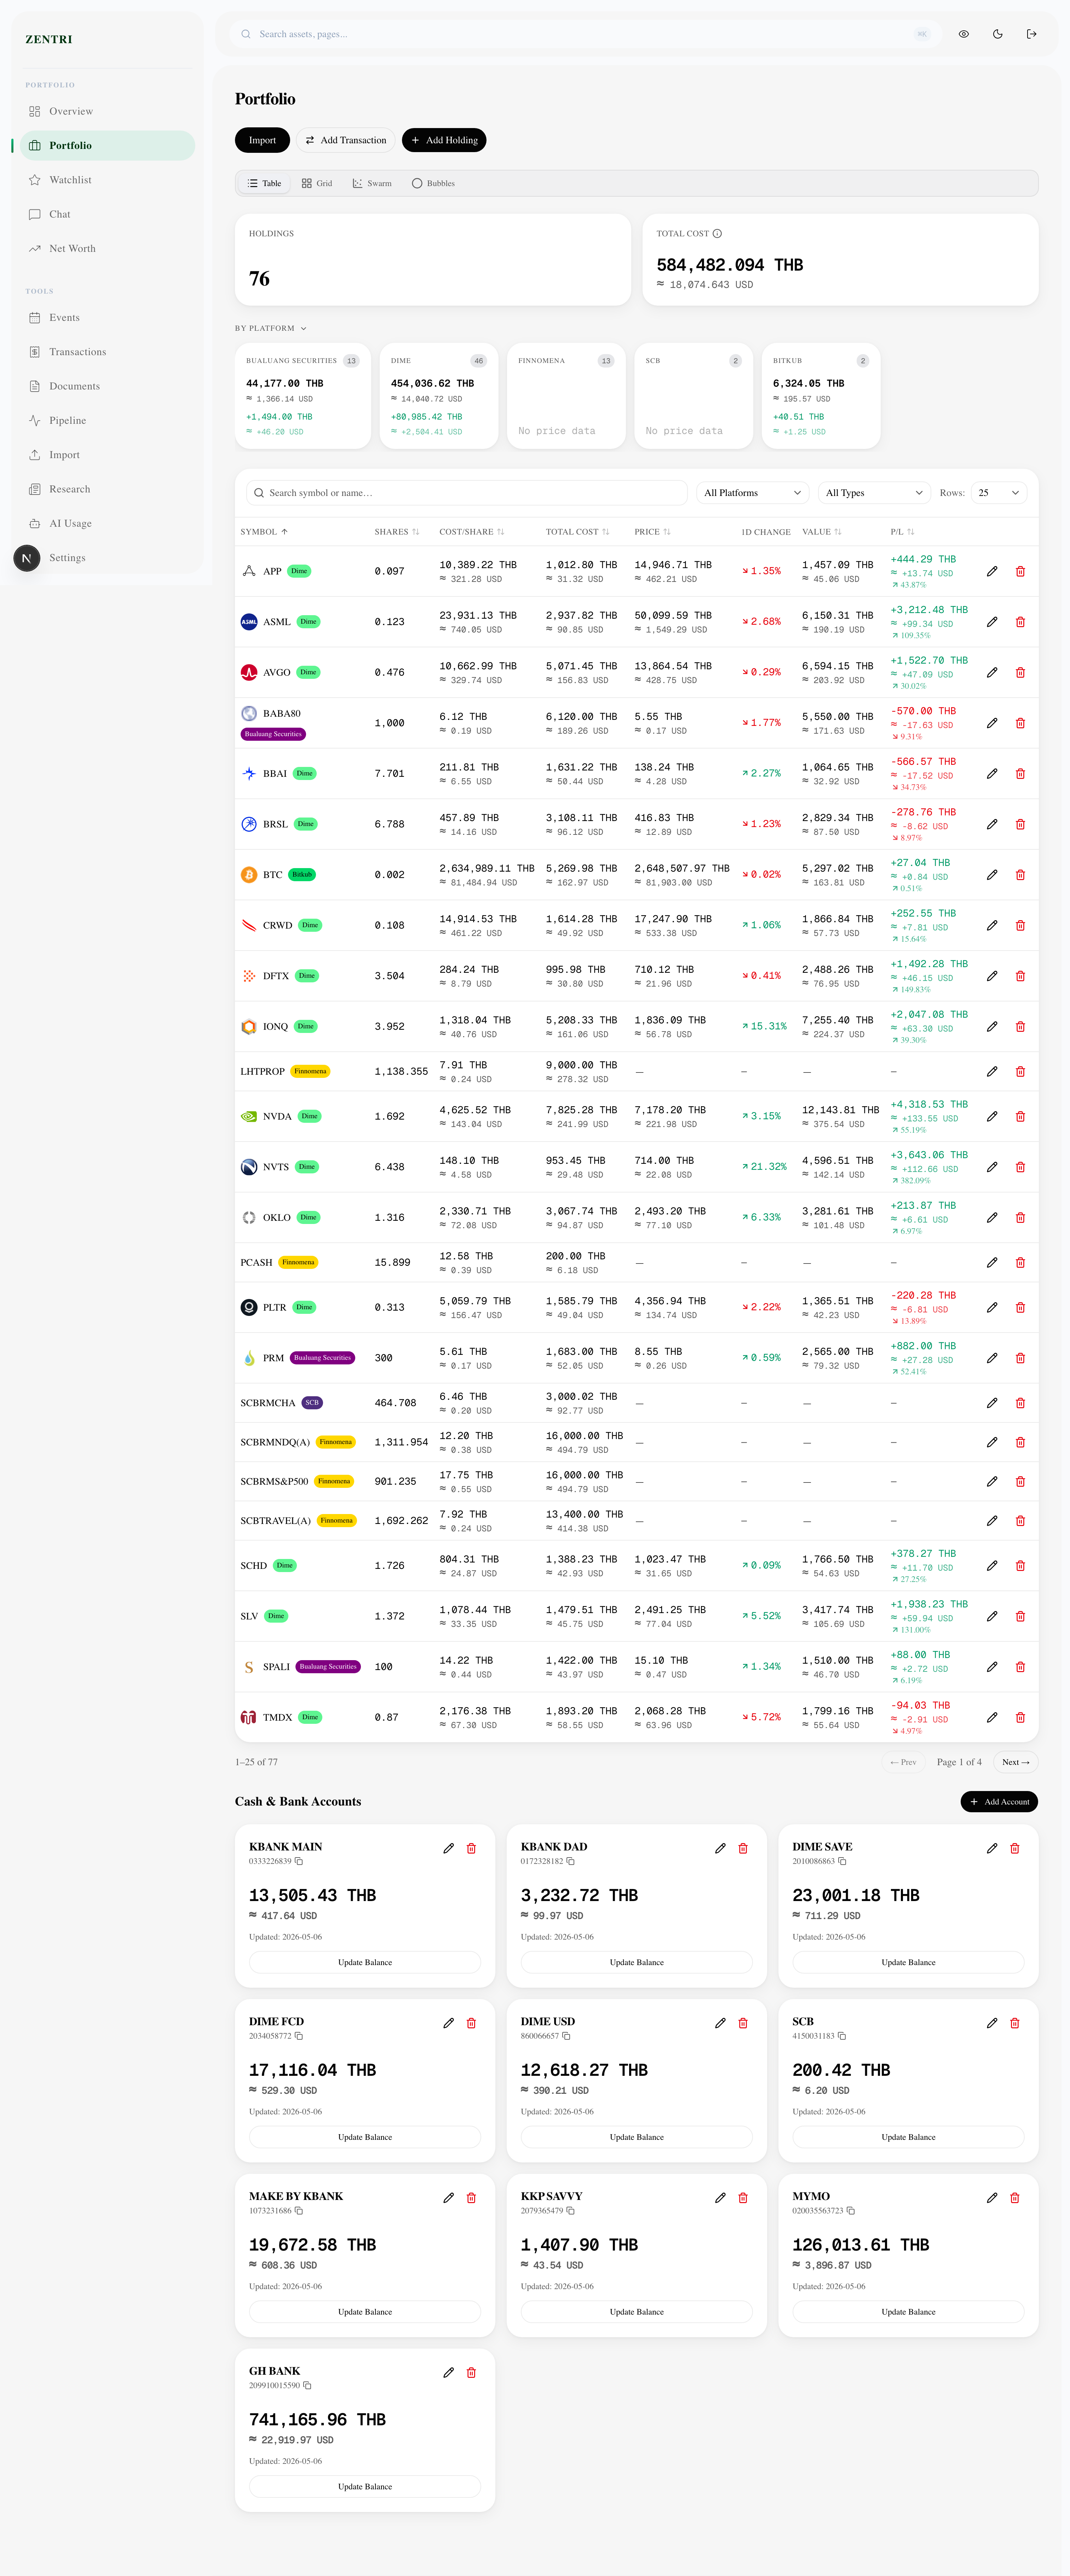Viewport: 1070px width, 2576px height.
Task: Click the Add Holding button
Action: click(x=444, y=140)
